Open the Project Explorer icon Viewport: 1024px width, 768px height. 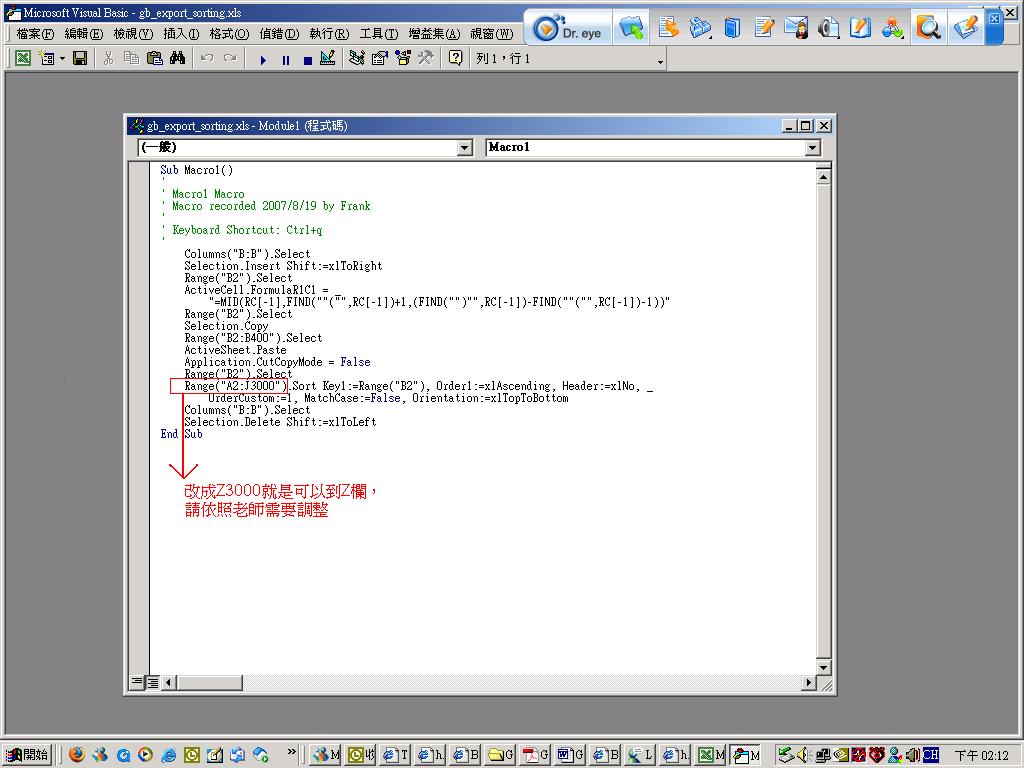coord(357,59)
